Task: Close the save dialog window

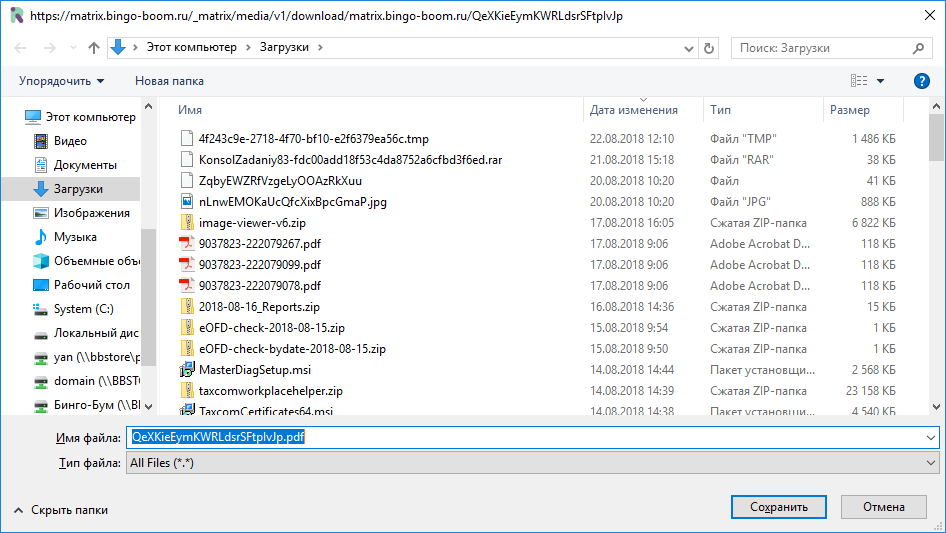Action: pos(930,15)
